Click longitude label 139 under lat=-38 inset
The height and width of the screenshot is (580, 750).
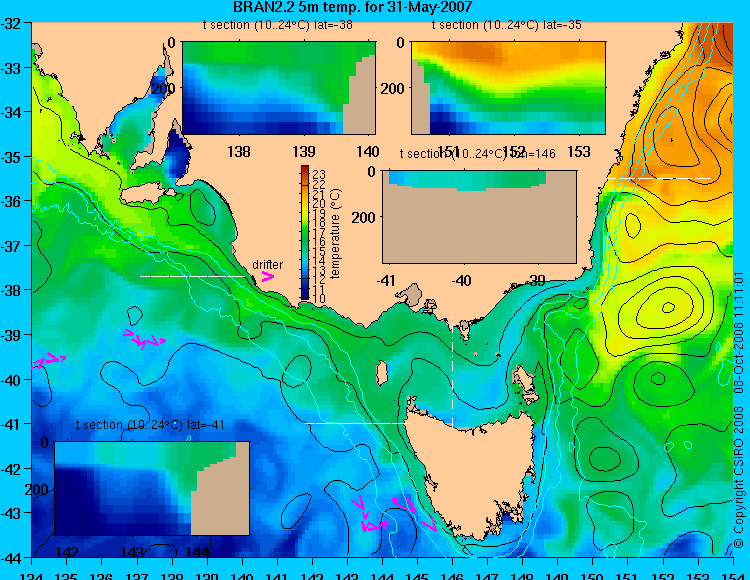(x=303, y=152)
